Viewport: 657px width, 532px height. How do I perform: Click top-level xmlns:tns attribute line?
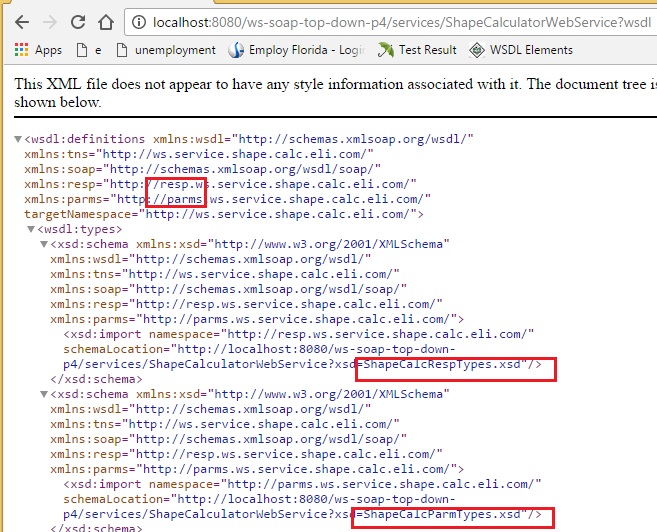pyautogui.click(x=199, y=154)
